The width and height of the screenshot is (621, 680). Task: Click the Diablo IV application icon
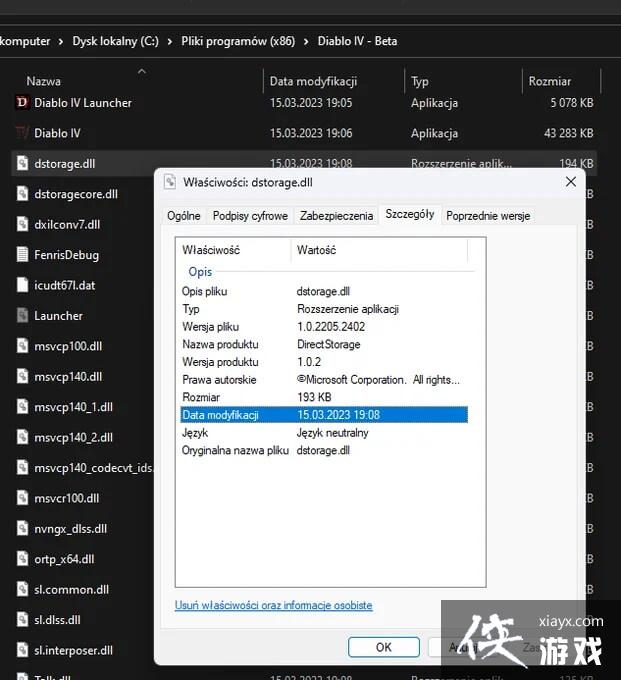22,133
